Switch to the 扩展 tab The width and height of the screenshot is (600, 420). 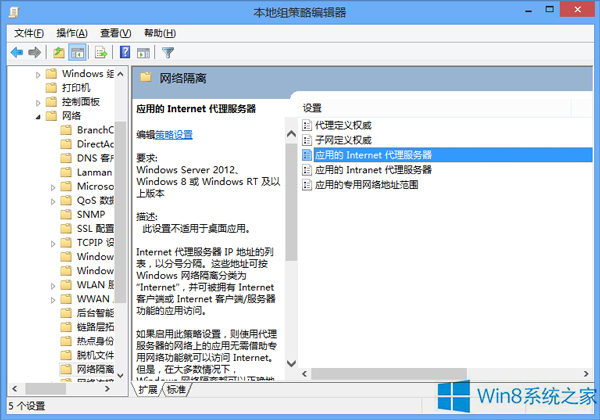click(x=148, y=390)
